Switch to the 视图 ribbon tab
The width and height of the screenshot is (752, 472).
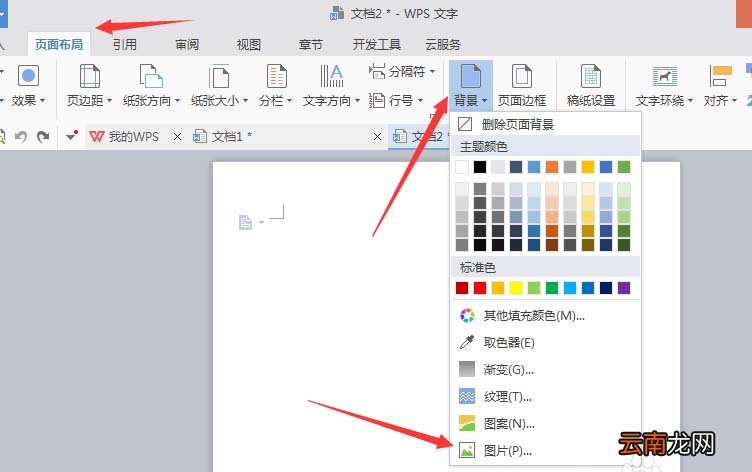pos(249,45)
